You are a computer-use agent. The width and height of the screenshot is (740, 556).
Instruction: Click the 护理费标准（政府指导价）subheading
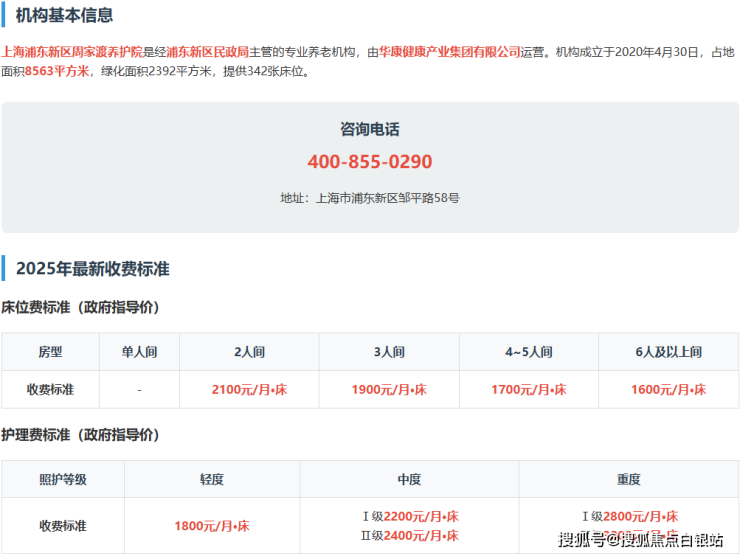(80, 435)
